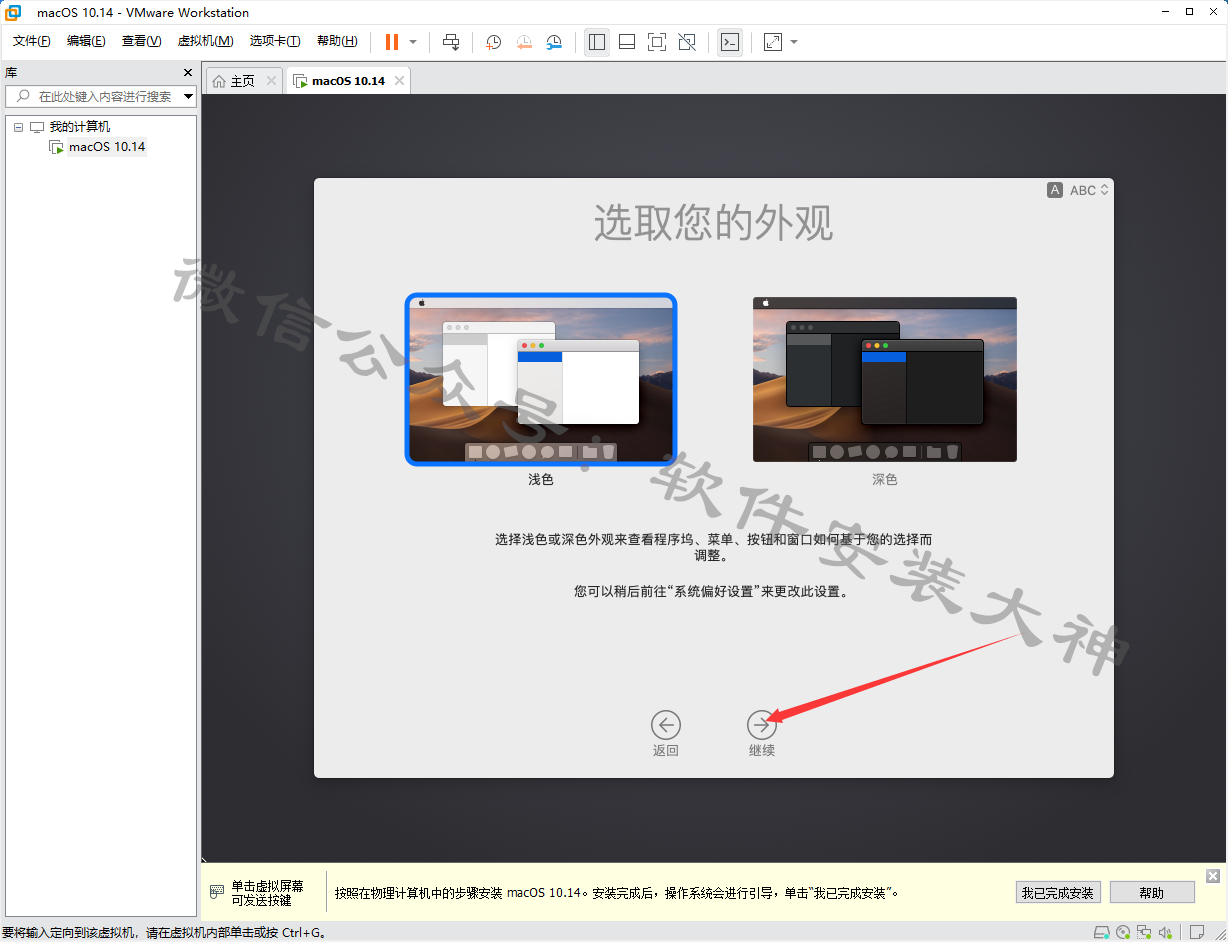Open the ABC input source selector
Screen dimensions: 1228x942
[x=1078, y=190]
